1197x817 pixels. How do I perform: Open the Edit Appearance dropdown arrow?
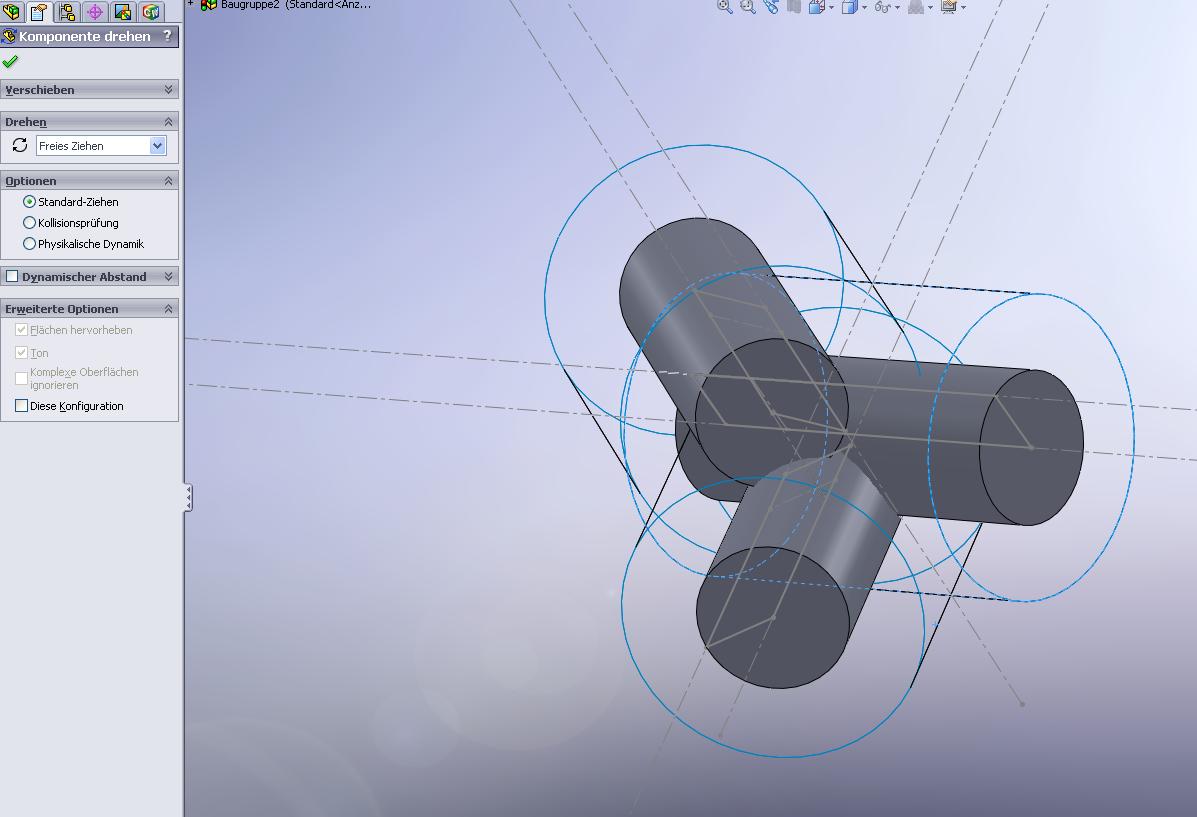point(931,8)
